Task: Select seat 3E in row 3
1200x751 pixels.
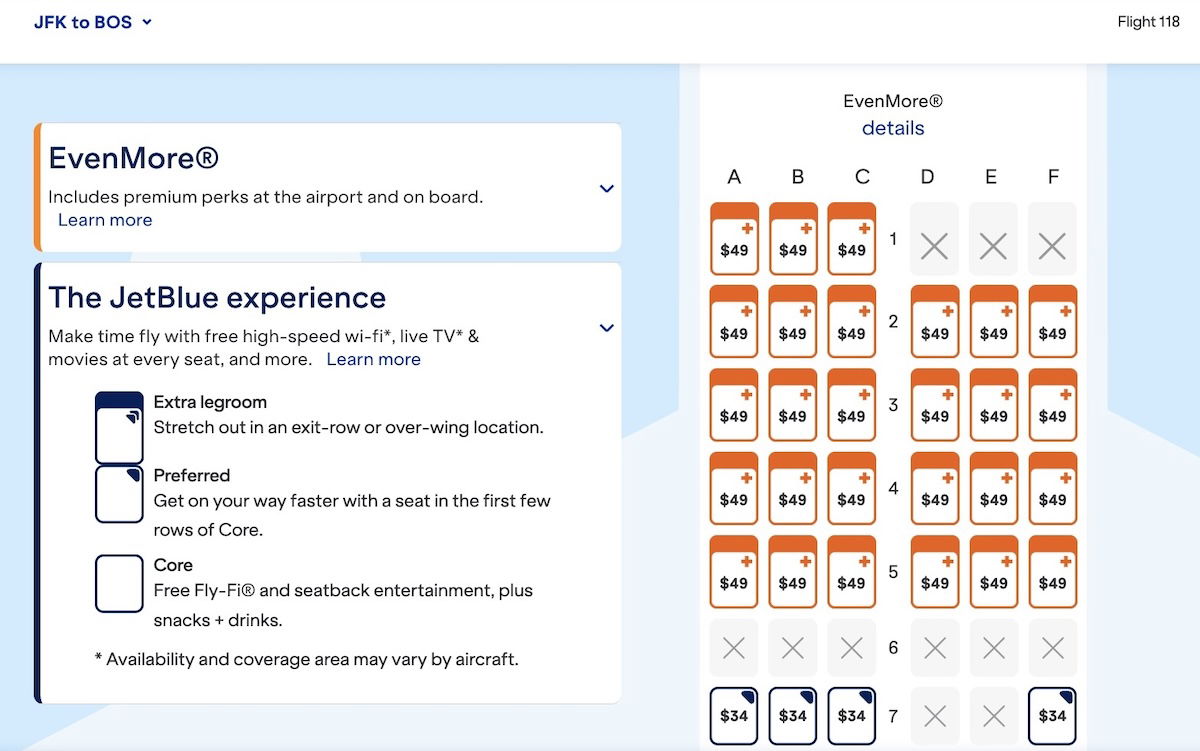Action: pos(993,405)
